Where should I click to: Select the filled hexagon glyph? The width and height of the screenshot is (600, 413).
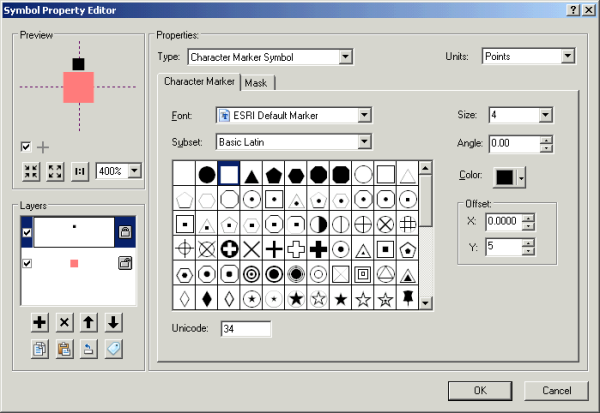click(x=296, y=174)
